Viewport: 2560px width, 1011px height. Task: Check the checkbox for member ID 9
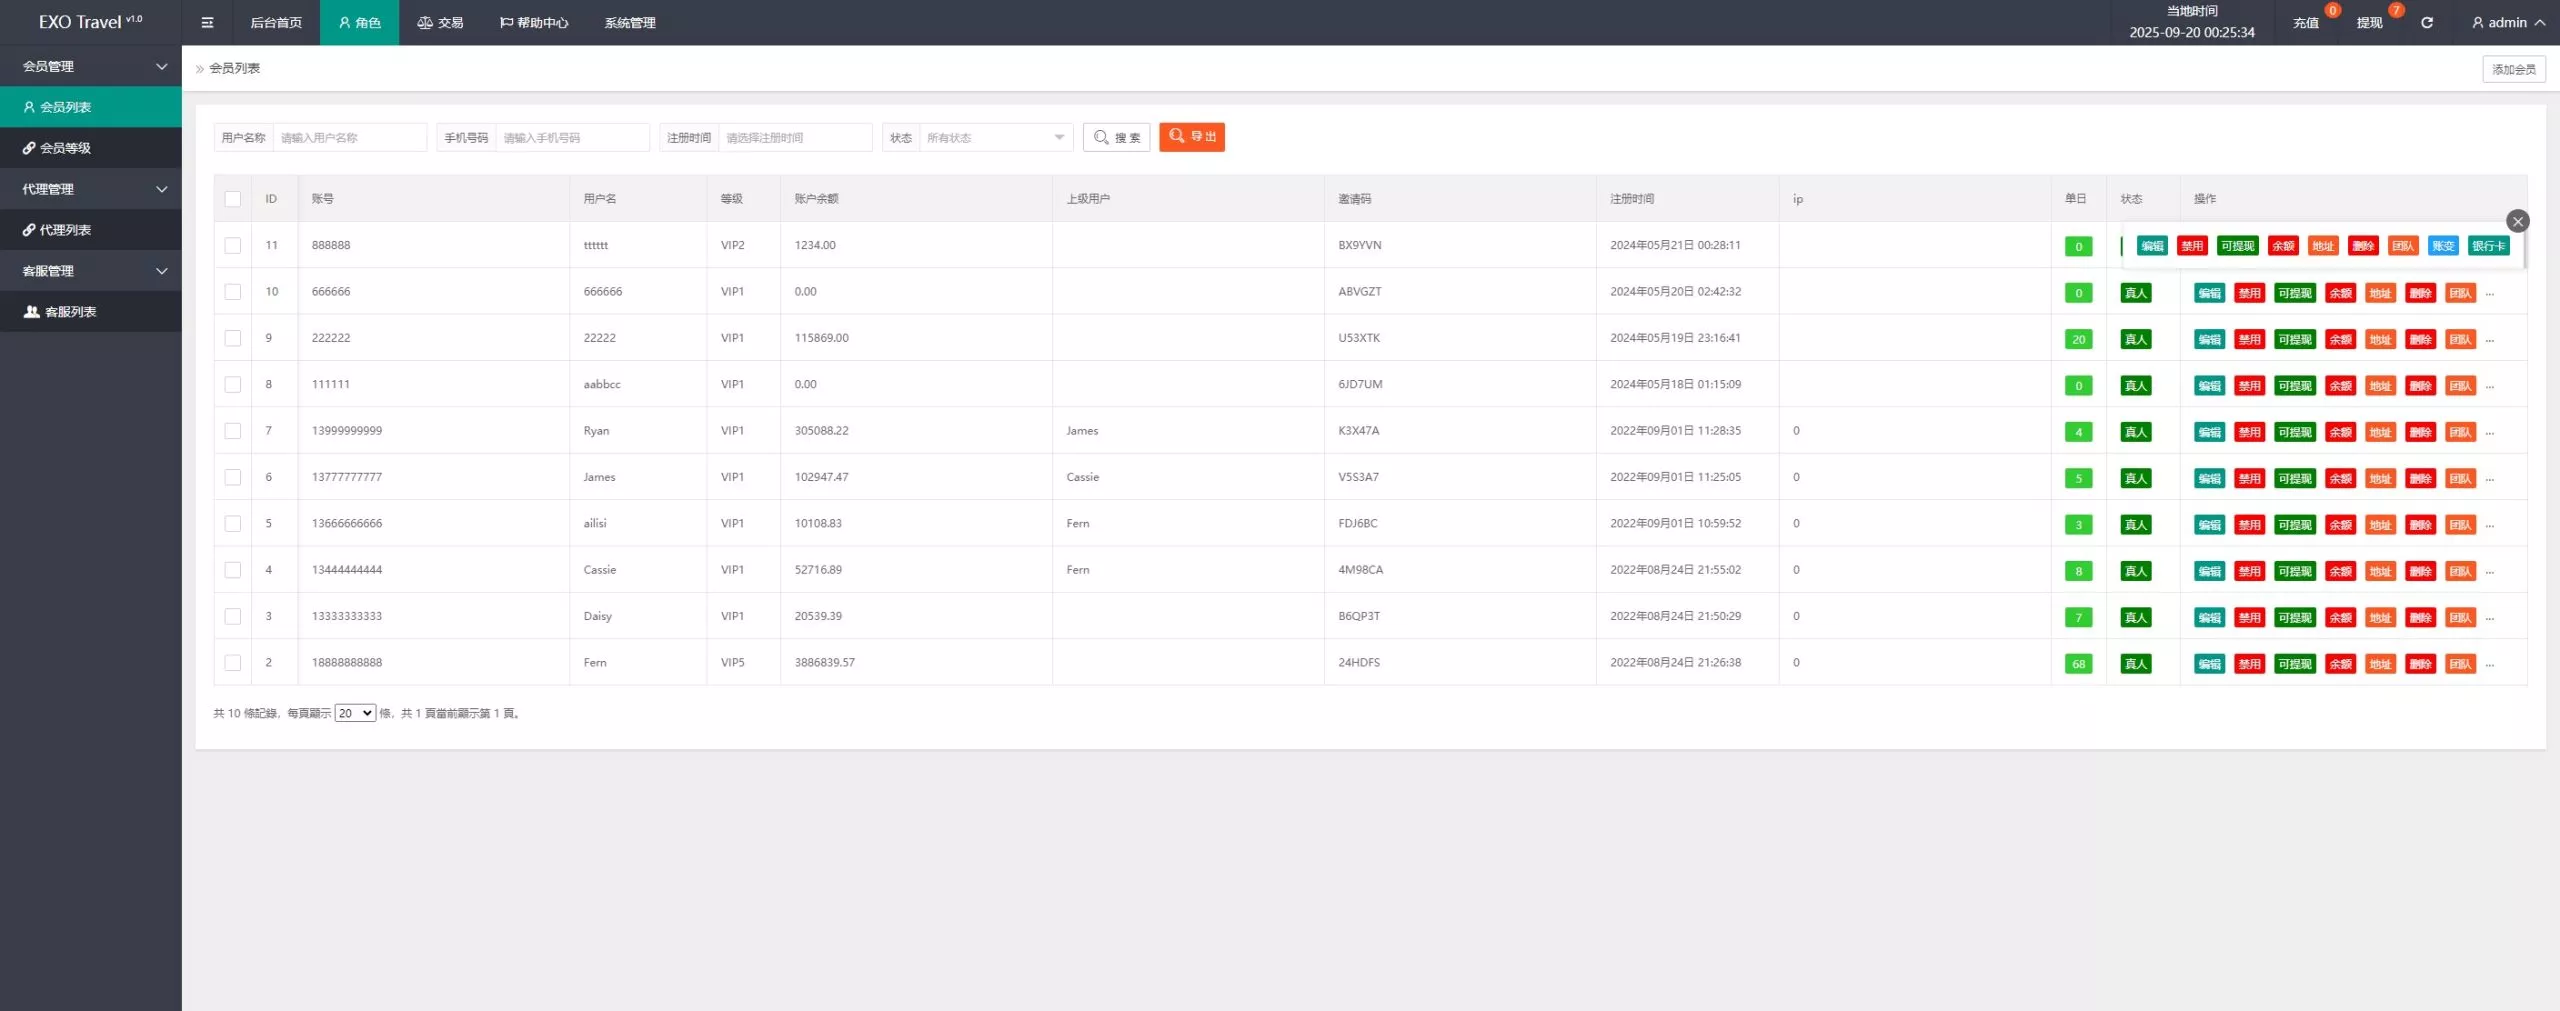point(233,338)
